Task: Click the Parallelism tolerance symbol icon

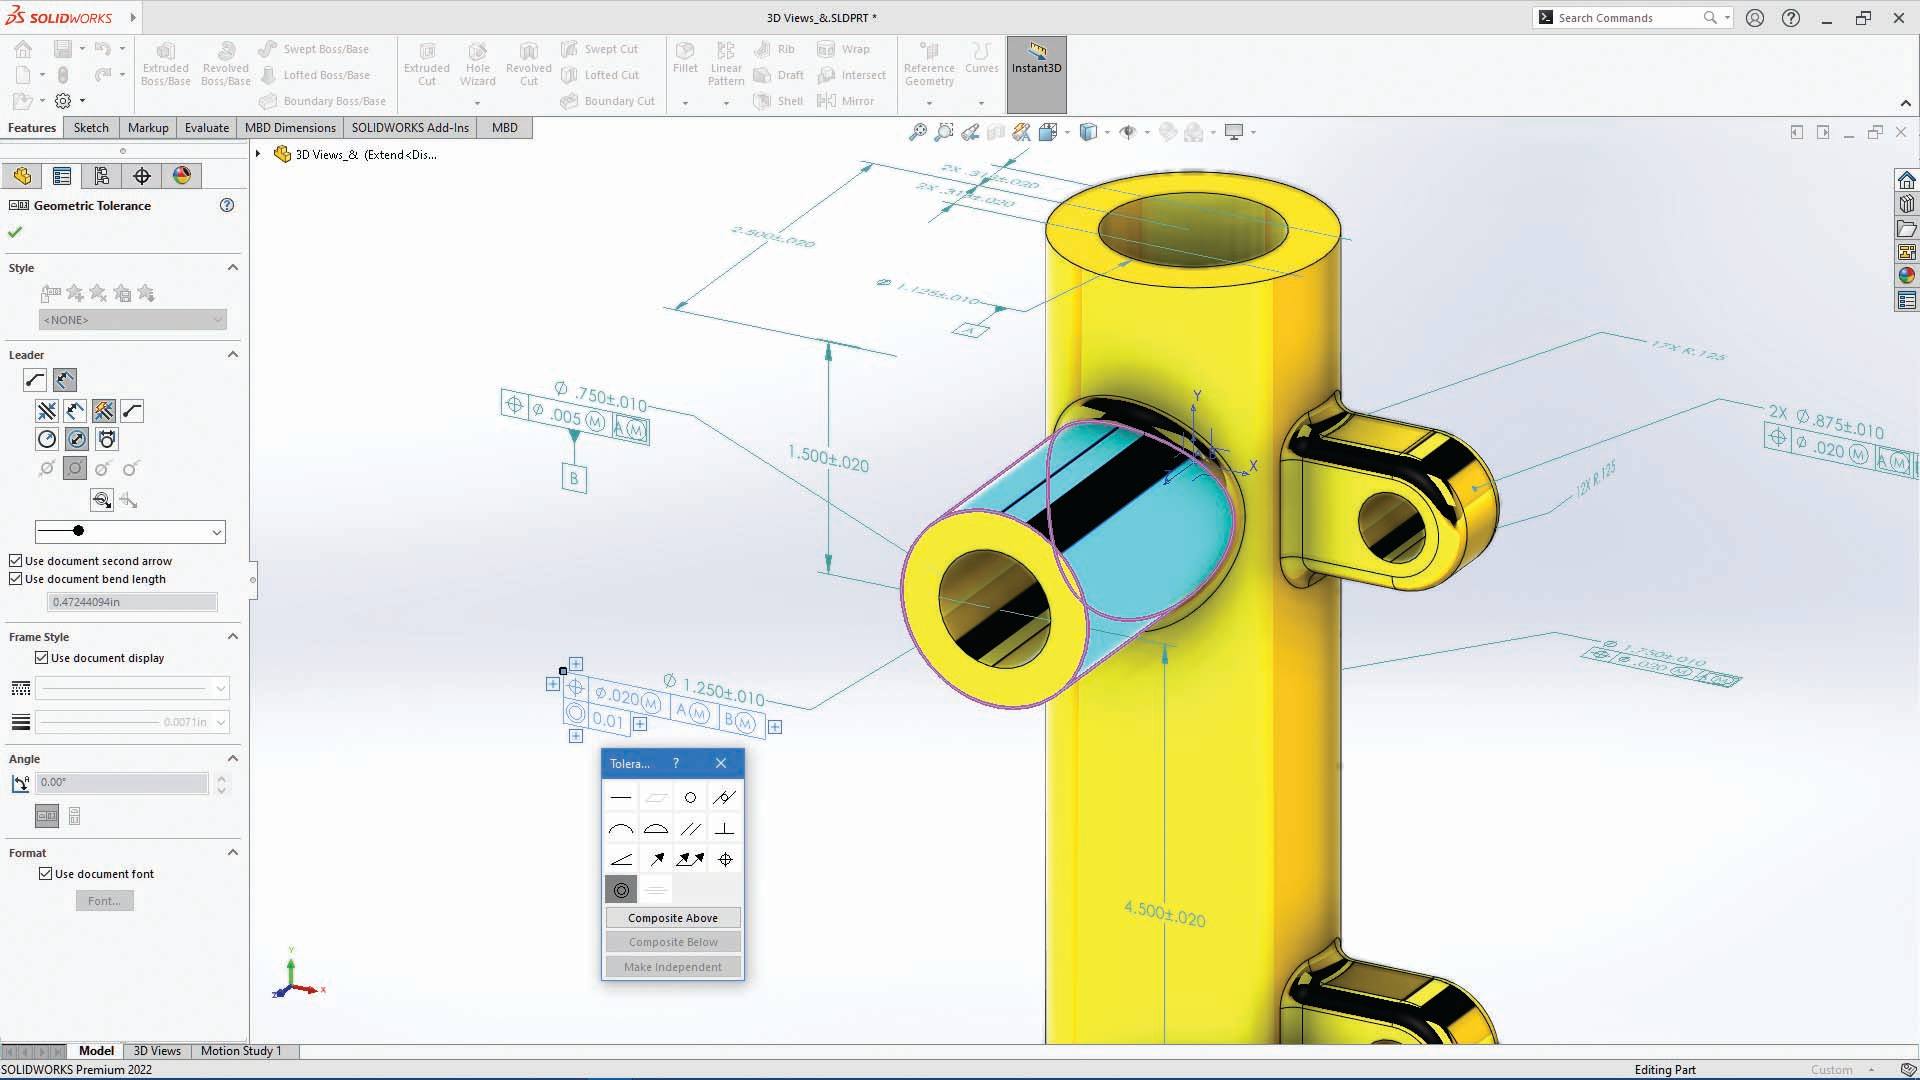Action: (690, 828)
